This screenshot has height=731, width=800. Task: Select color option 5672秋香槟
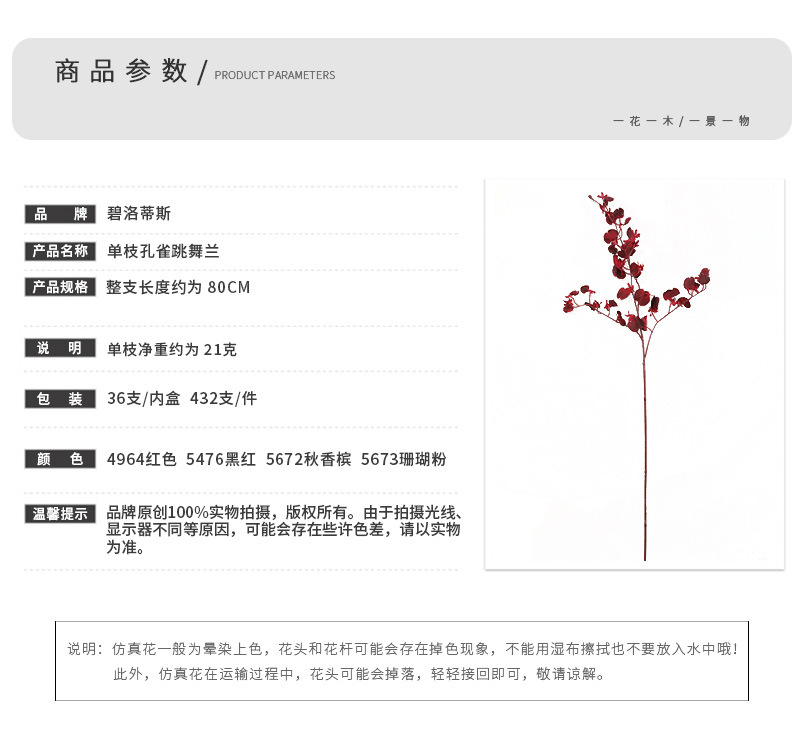pos(308,459)
